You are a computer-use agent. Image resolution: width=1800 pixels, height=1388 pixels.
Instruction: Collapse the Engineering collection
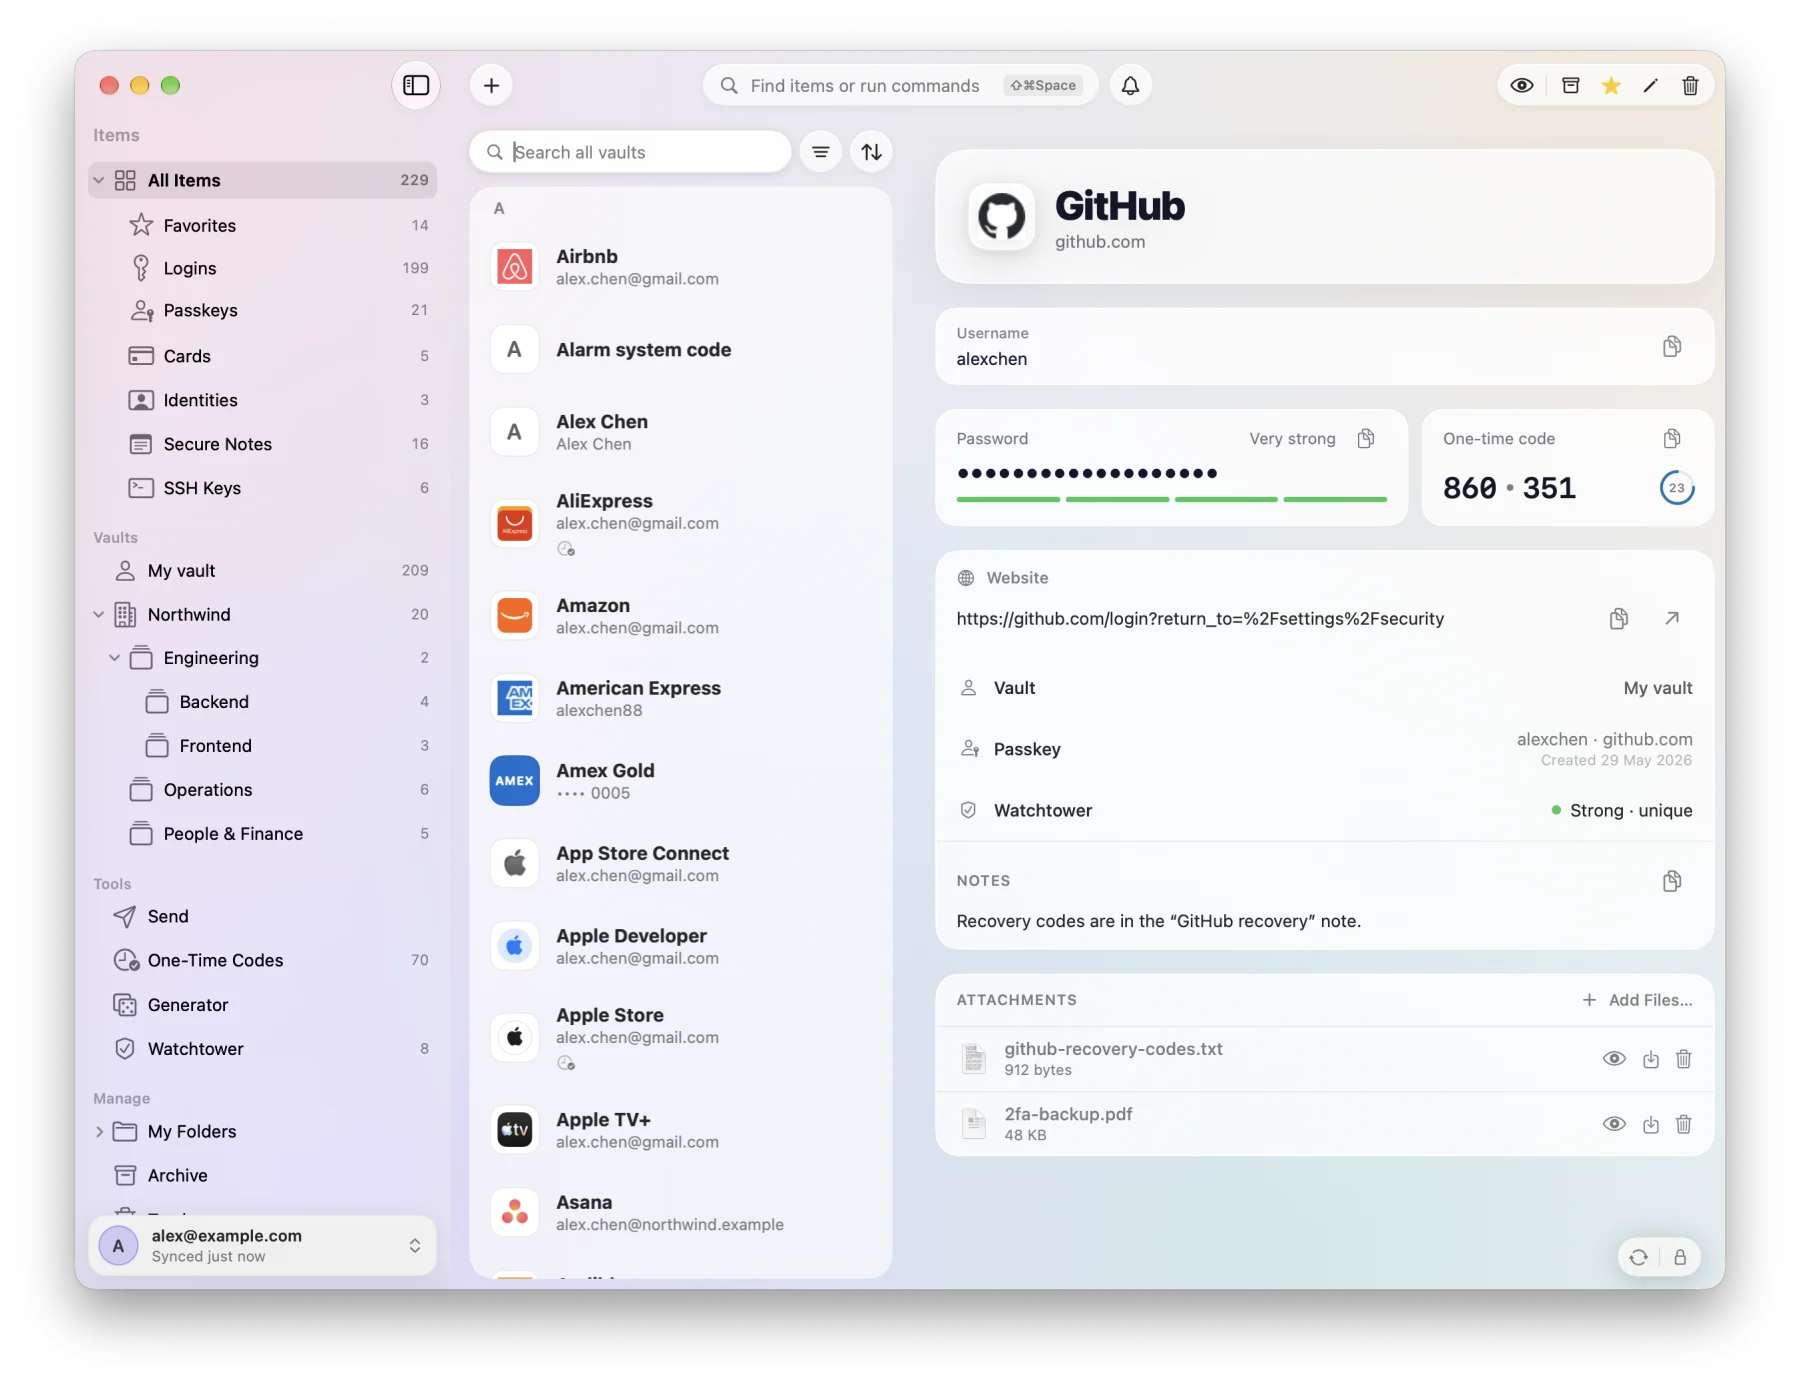(x=115, y=658)
